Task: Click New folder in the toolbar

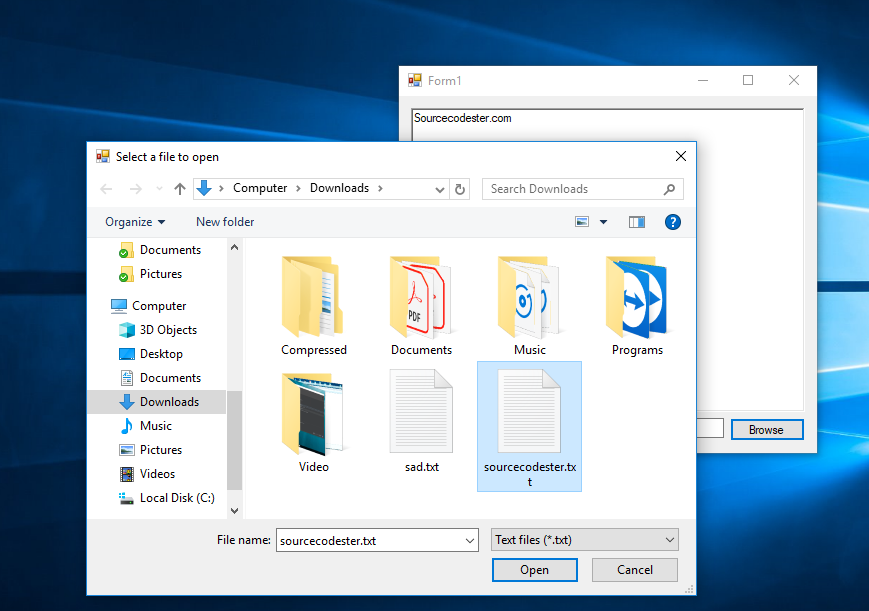Action: (225, 222)
